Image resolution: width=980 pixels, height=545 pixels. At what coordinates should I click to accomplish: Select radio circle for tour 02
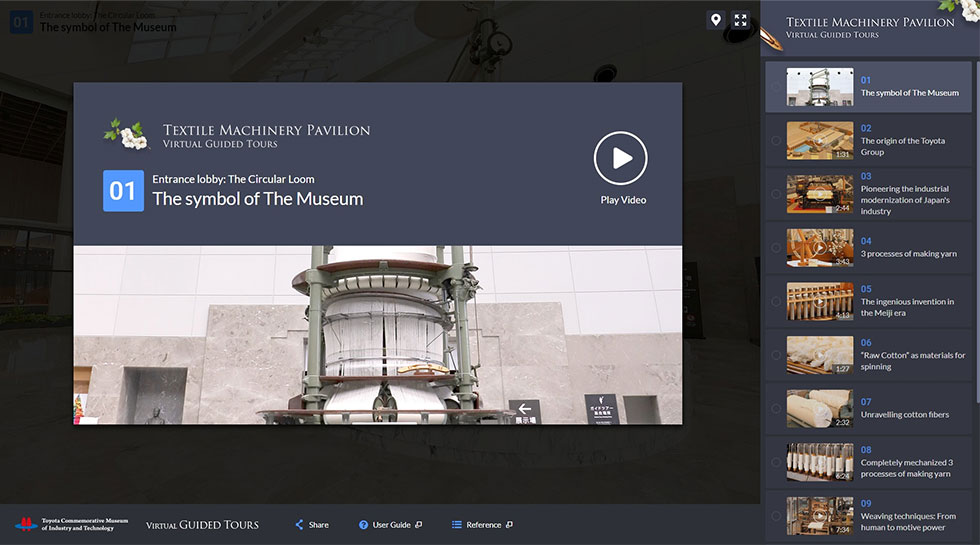(776, 141)
